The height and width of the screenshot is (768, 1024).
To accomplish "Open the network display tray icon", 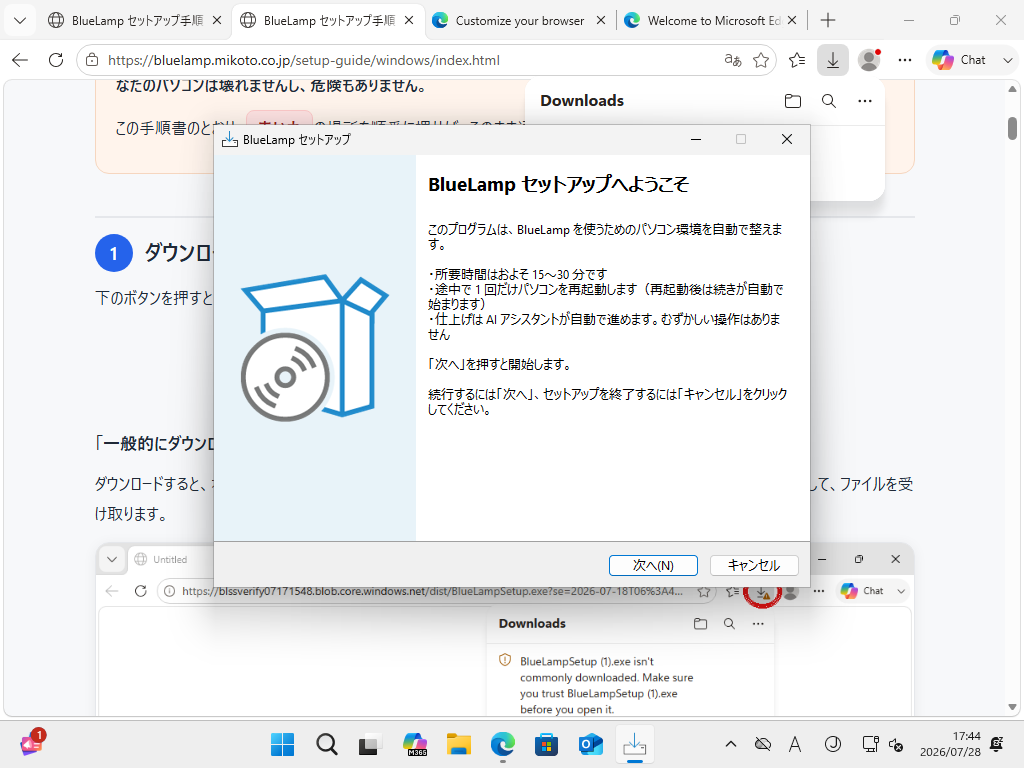I will [871, 744].
